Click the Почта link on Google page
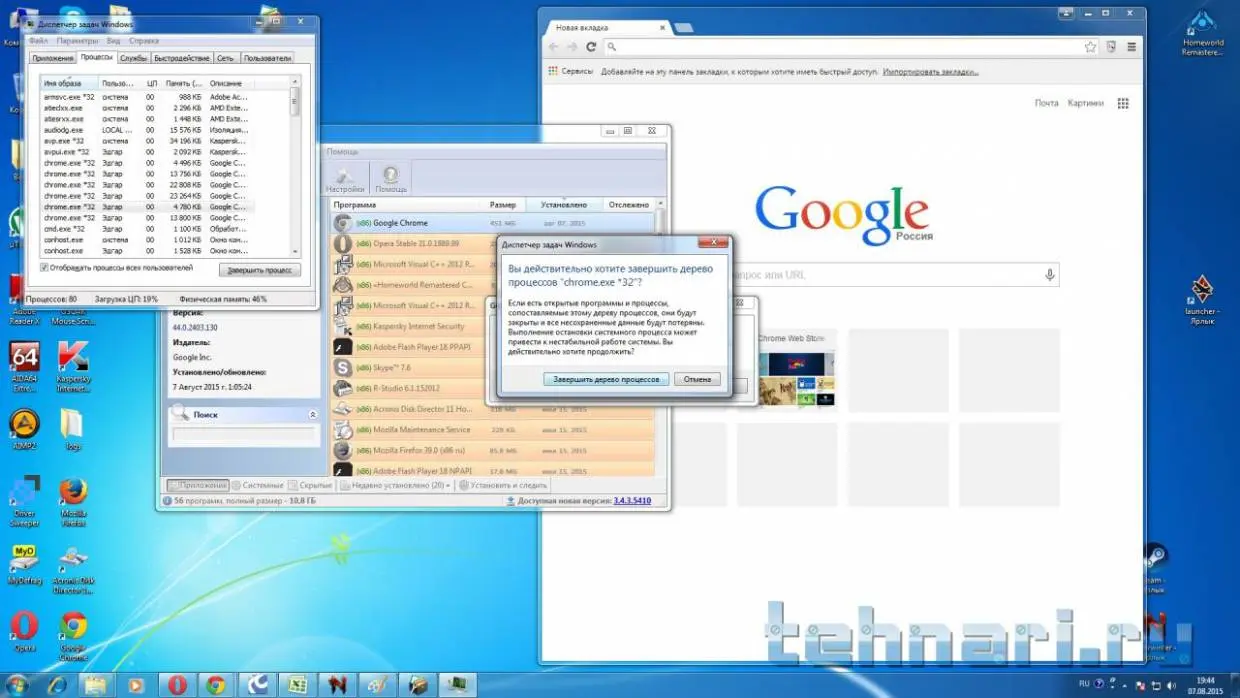Screen dimensions: 1240x698 pos(1046,103)
